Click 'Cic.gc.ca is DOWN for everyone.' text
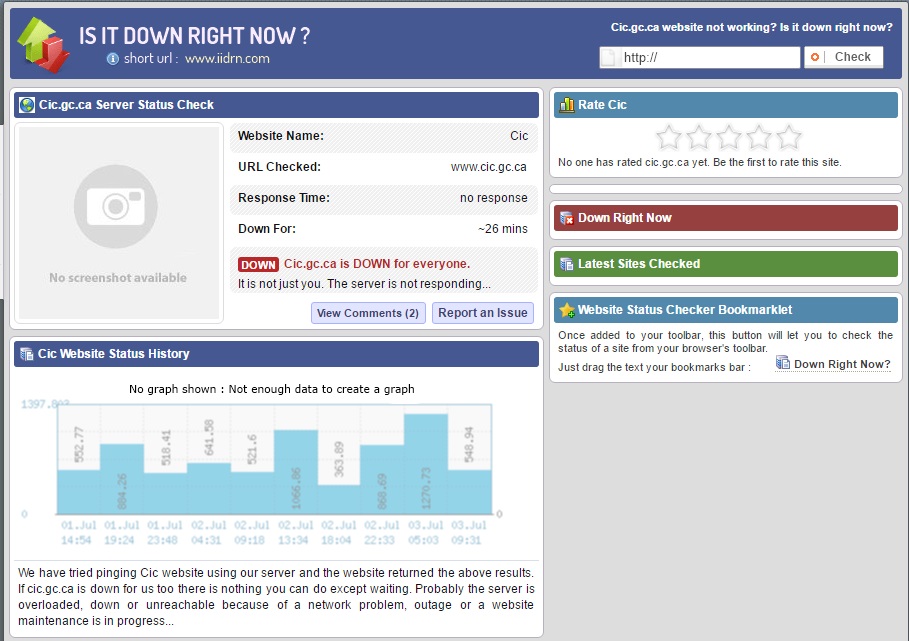Screen dimensions: 909x641 tap(377, 264)
